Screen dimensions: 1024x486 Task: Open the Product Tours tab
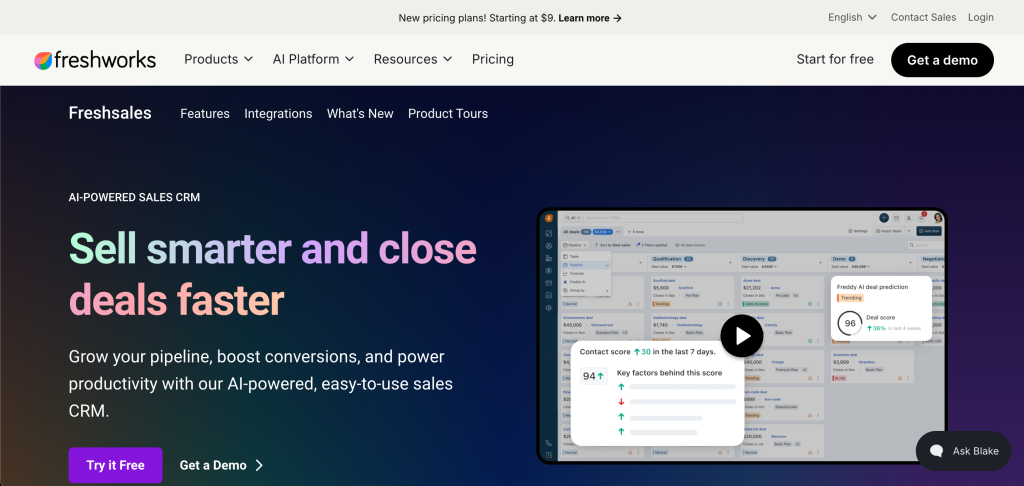pyautogui.click(x=448, y=114)
